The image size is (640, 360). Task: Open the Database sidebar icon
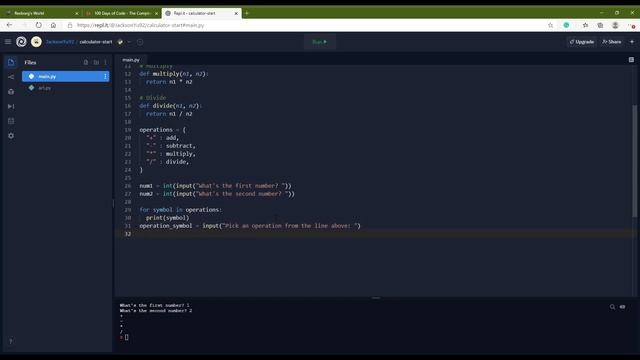(x=11, y=121)
